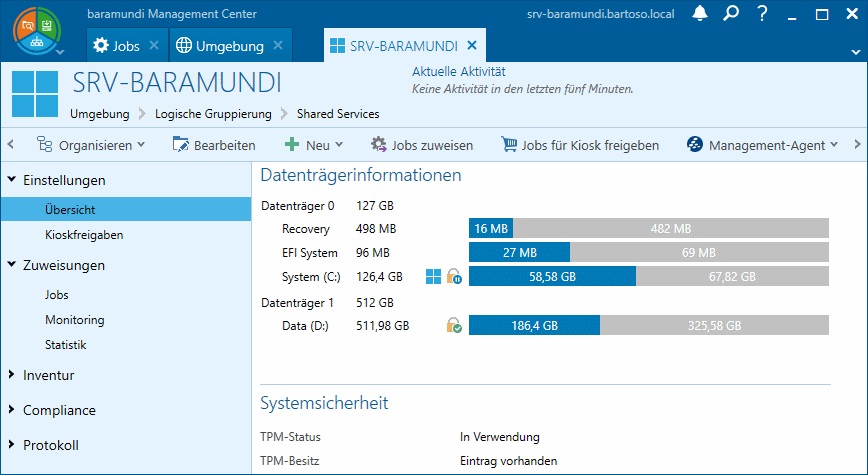Click the large Windows logo of SRV-BARAMUNDI
This screenshot has height=475, width=868.
coord(35,94)
